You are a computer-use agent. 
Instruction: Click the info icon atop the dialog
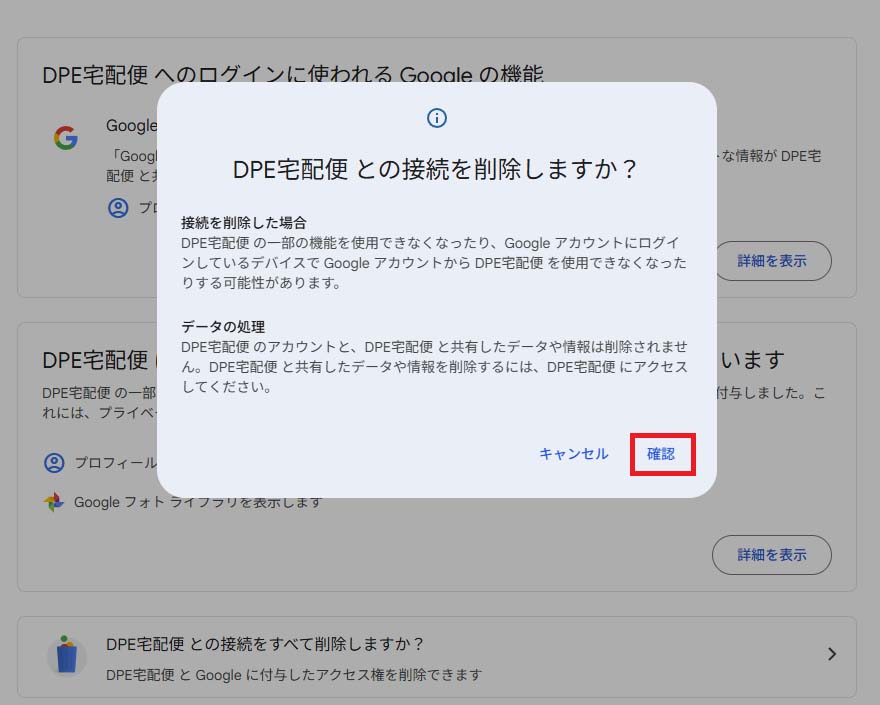437,118
